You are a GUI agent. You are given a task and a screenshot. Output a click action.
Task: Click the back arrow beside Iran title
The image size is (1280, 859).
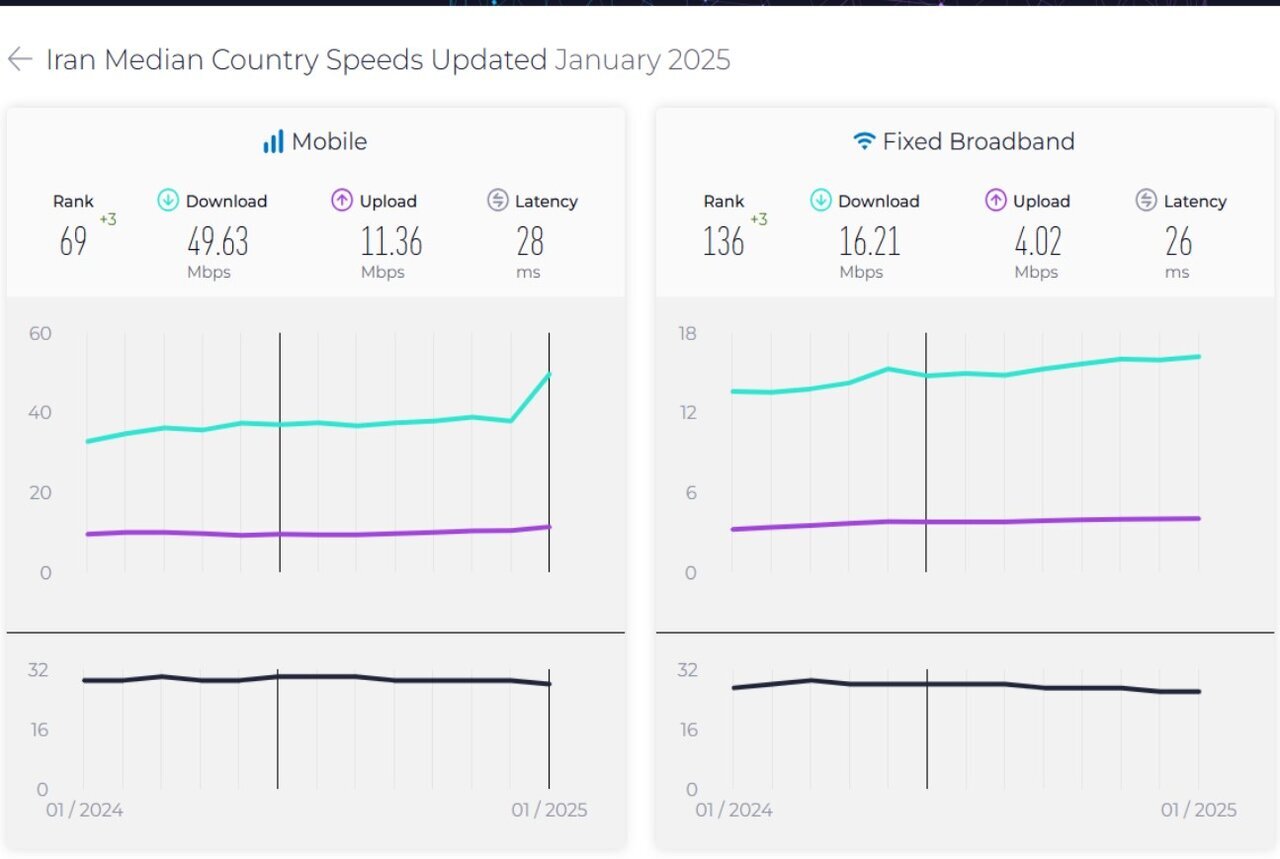[20, 60]
